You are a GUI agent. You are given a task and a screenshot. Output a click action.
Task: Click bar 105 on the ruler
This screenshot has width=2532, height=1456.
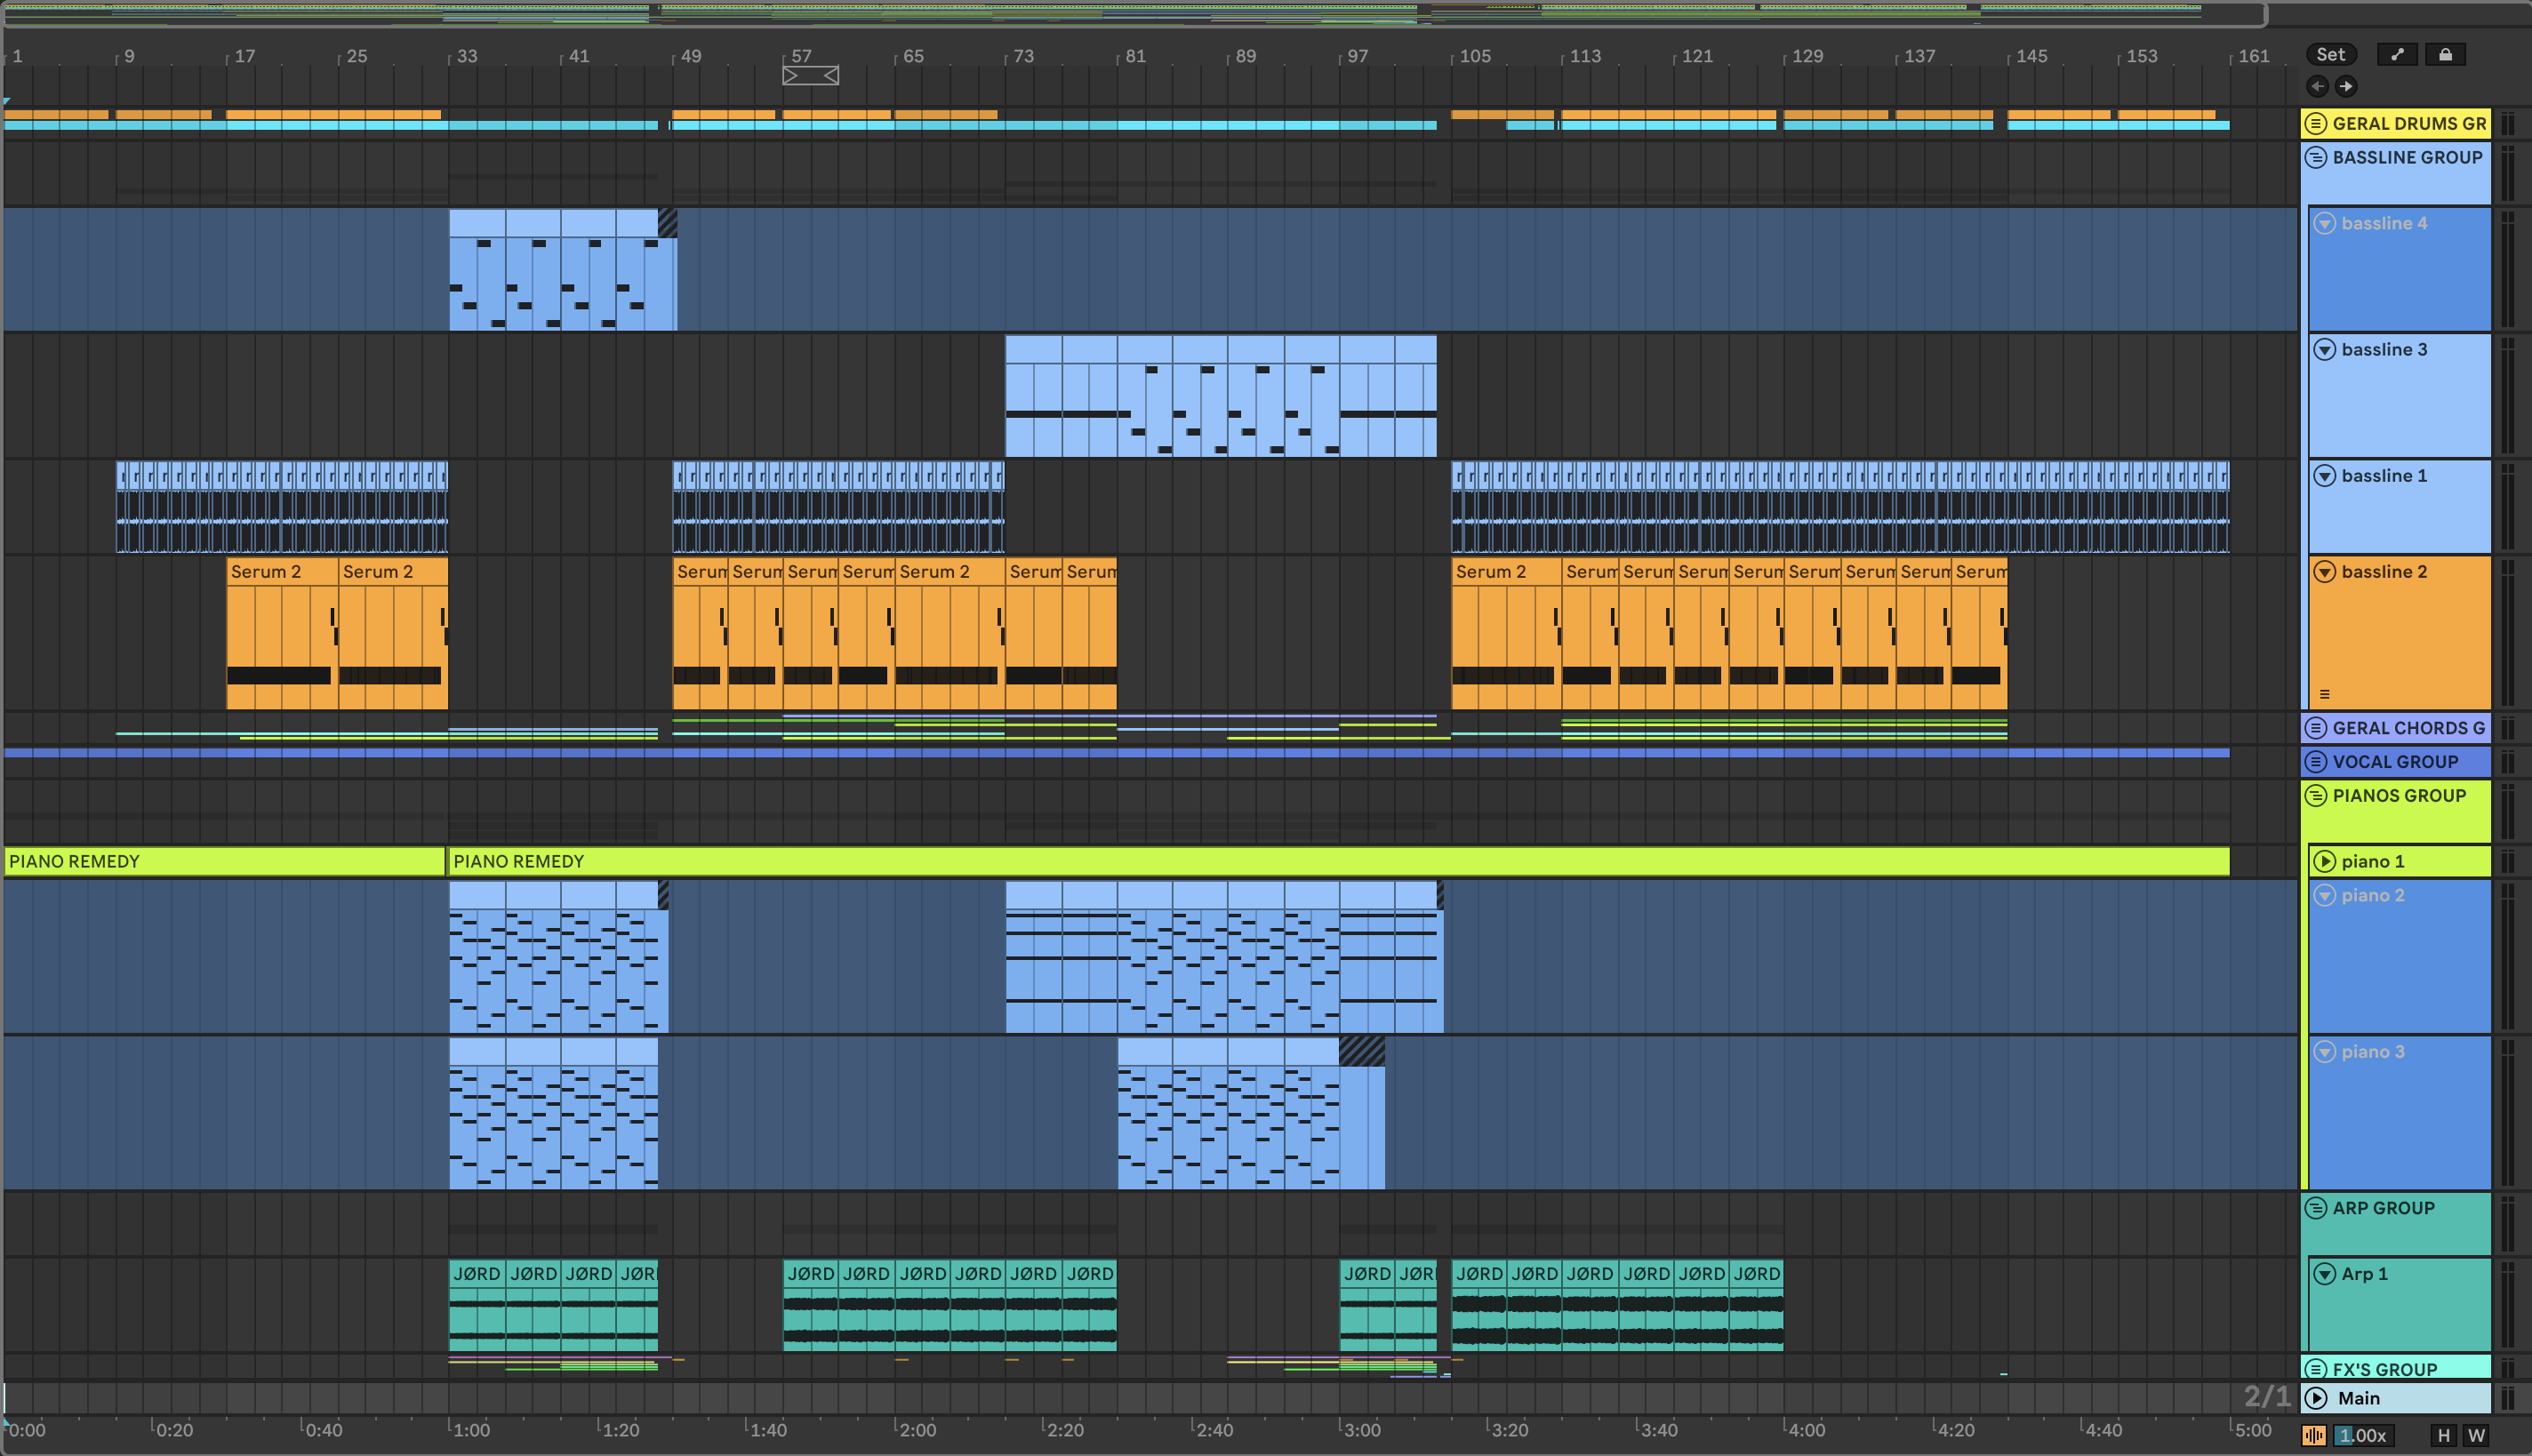[x=1474, y=56]
